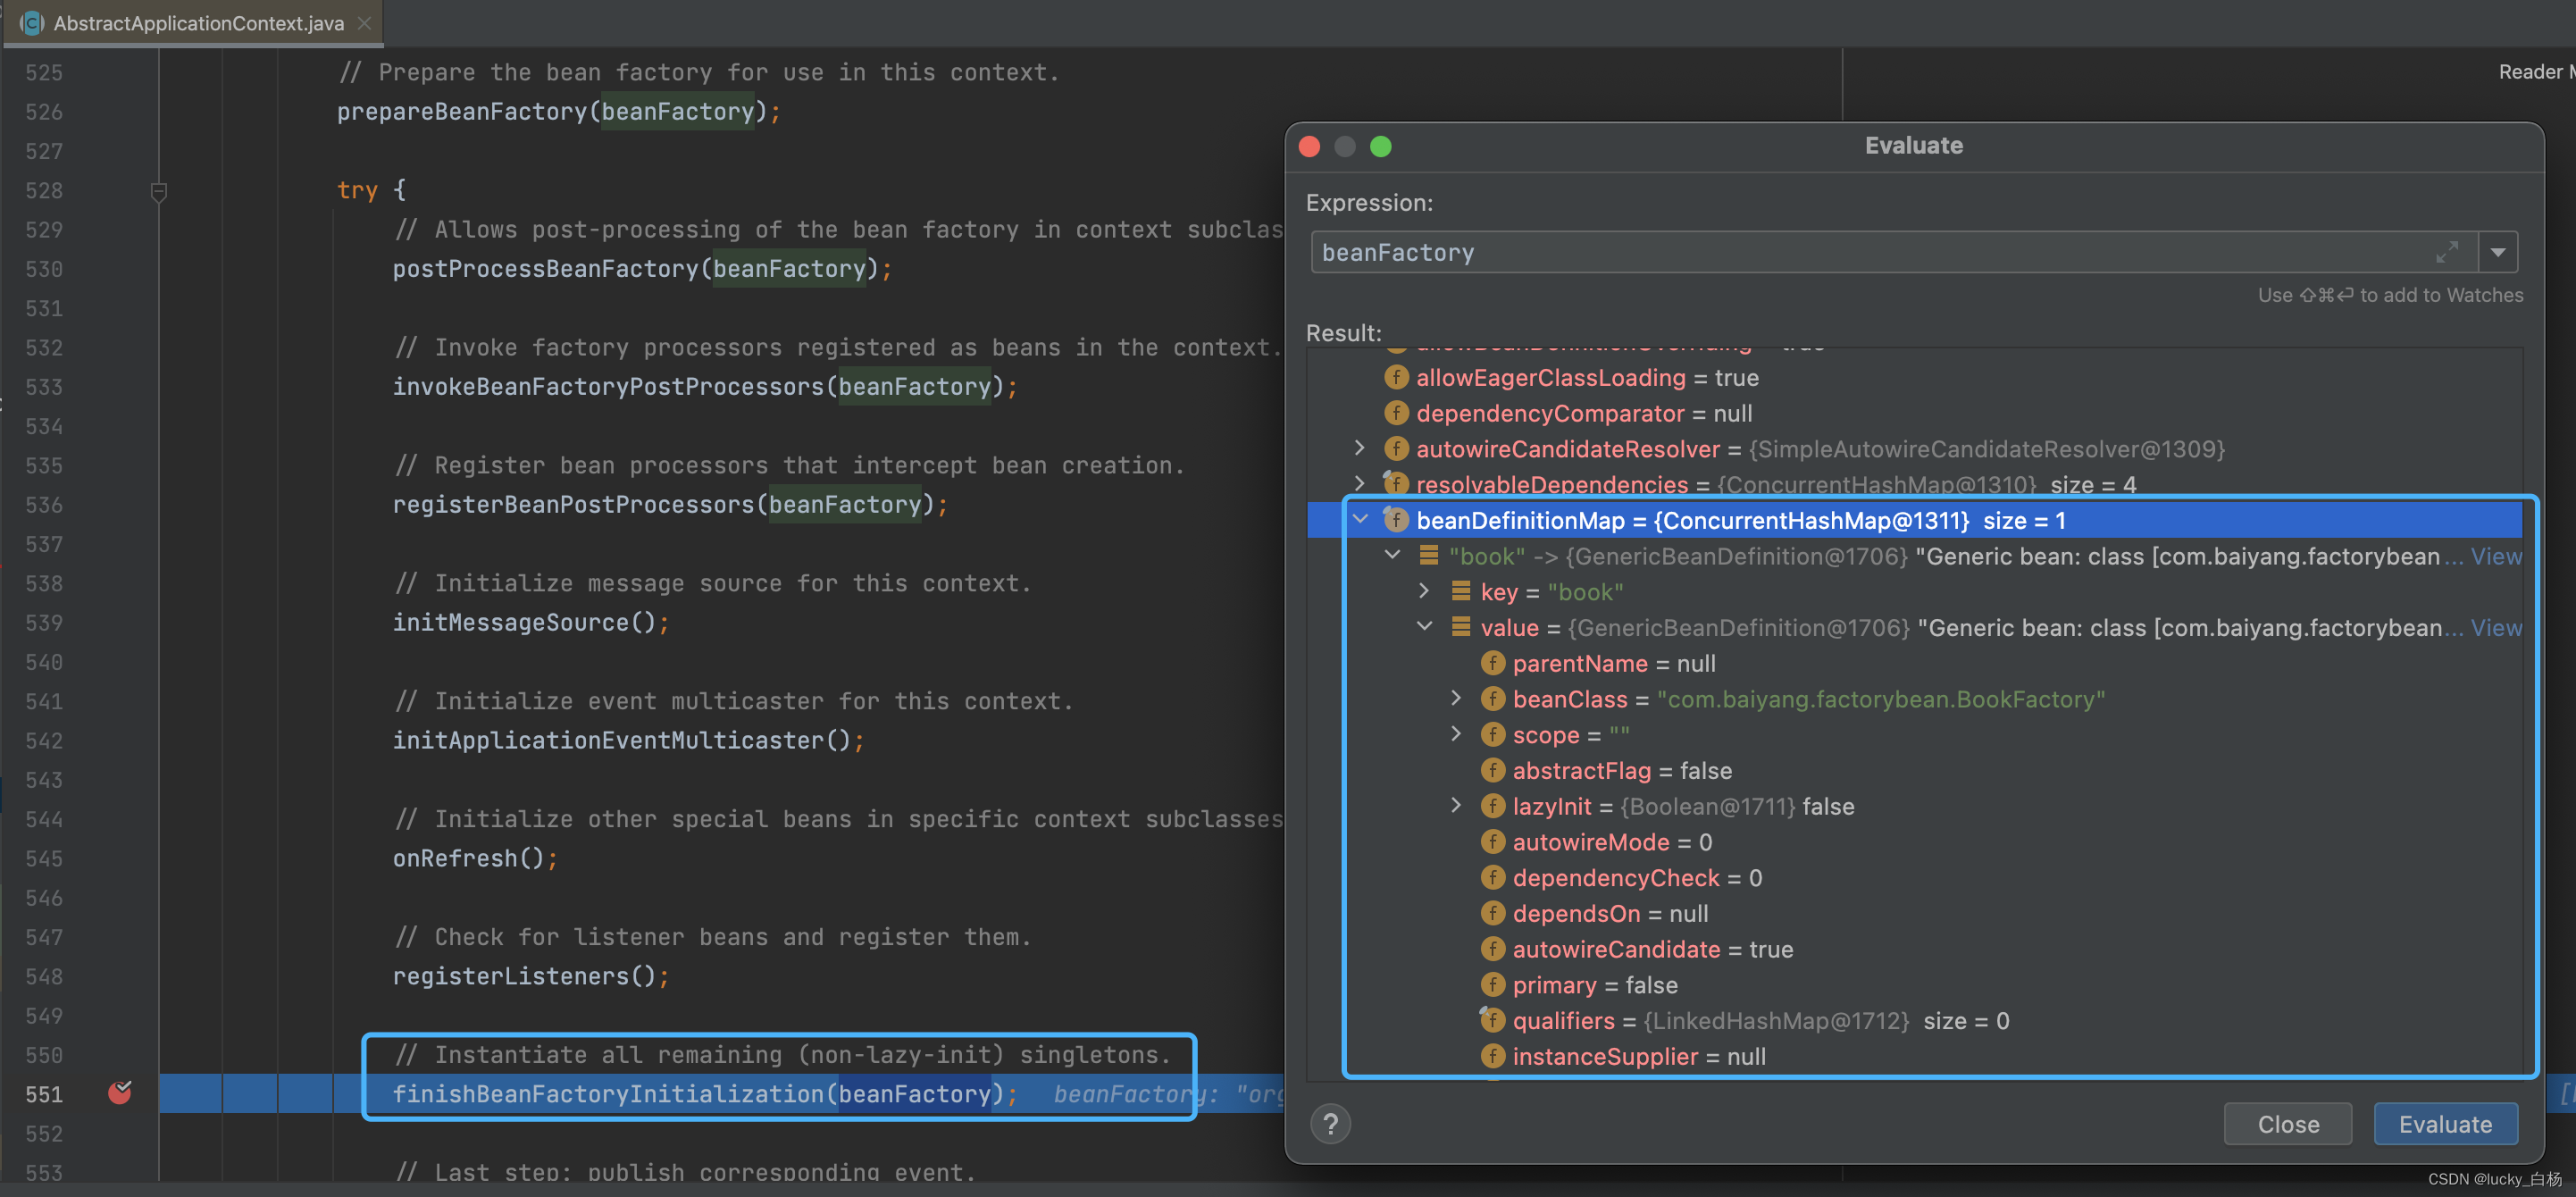Viewport: 2576px width, 1197px height.
Task: Expand the lazyInit Boolean node
Action: click(1456, 805)
